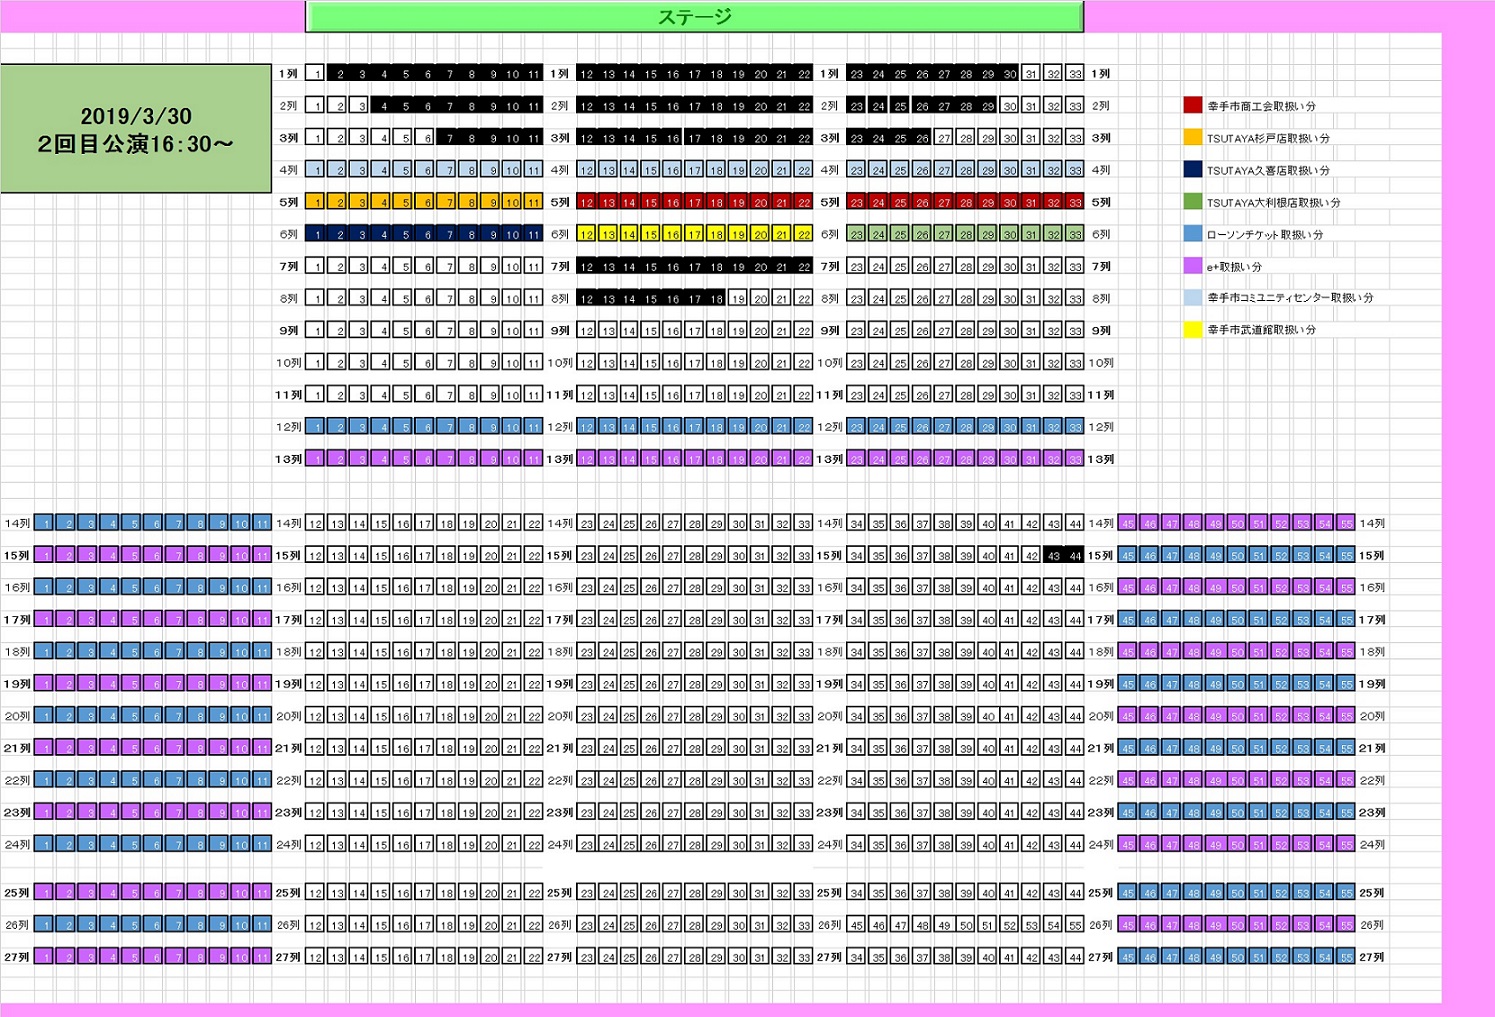Select white seat 1 in row 1
The height and width of the screenshot is (1017, 1495).
316,74
